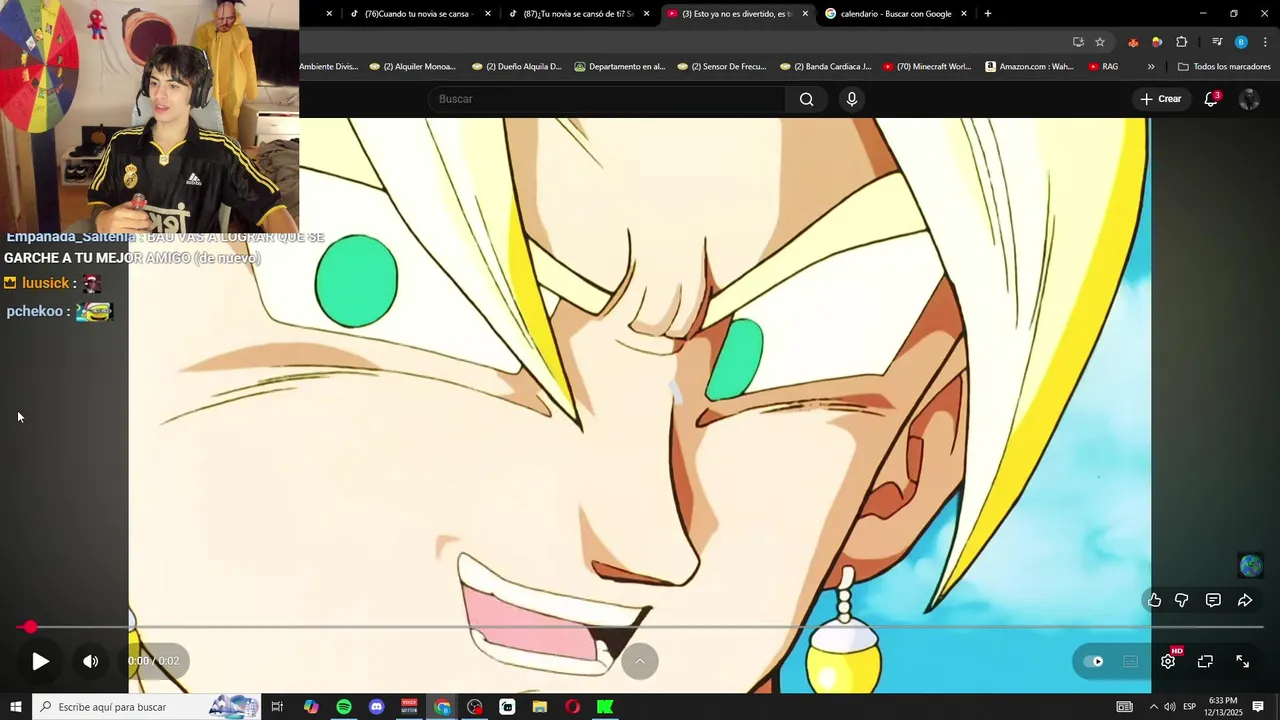Open the Amazon.com bookmark
The image size is (1280, 720).
coord(1029,67)
